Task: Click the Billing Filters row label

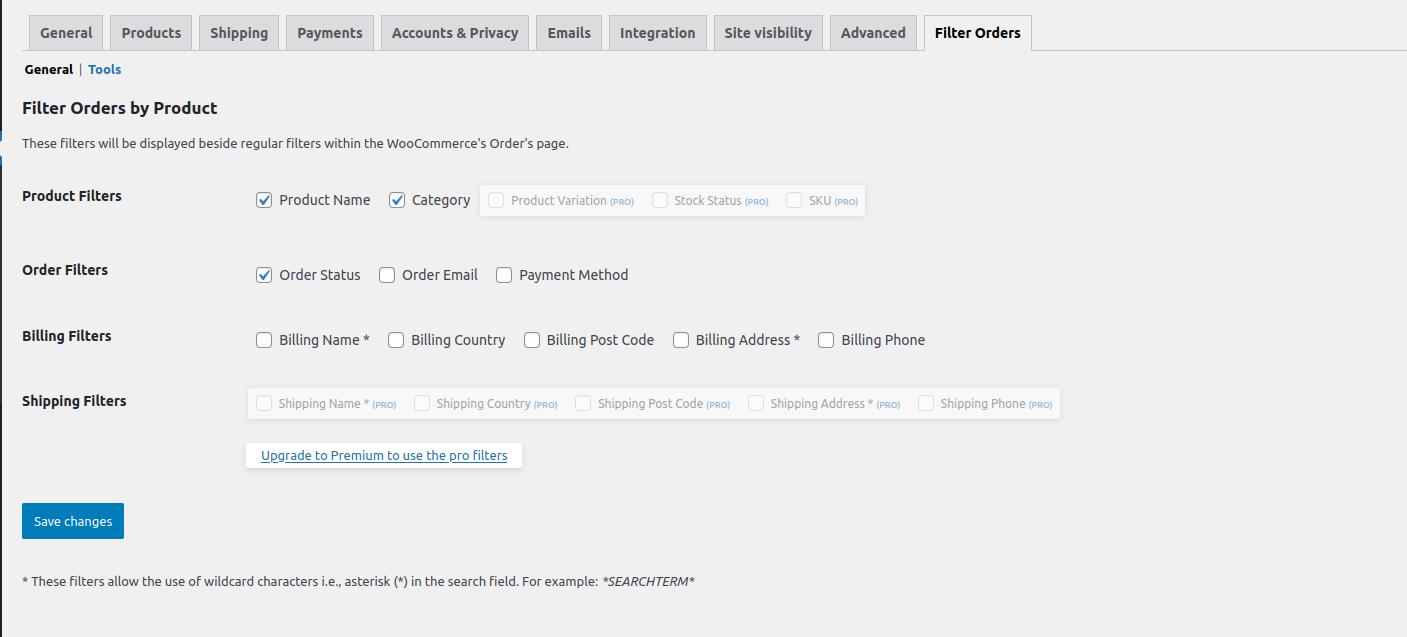Action: [67, 336]
